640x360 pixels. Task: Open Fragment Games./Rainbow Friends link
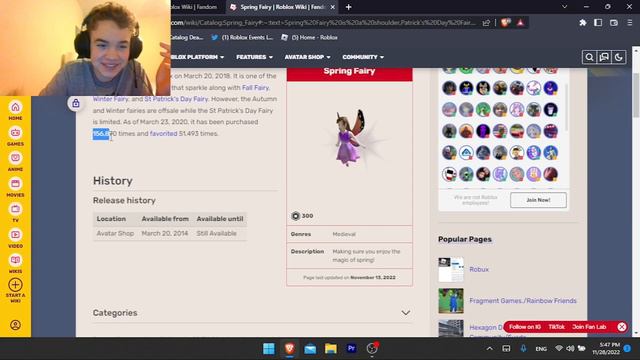pyautogui.click(x=523, y=301)
